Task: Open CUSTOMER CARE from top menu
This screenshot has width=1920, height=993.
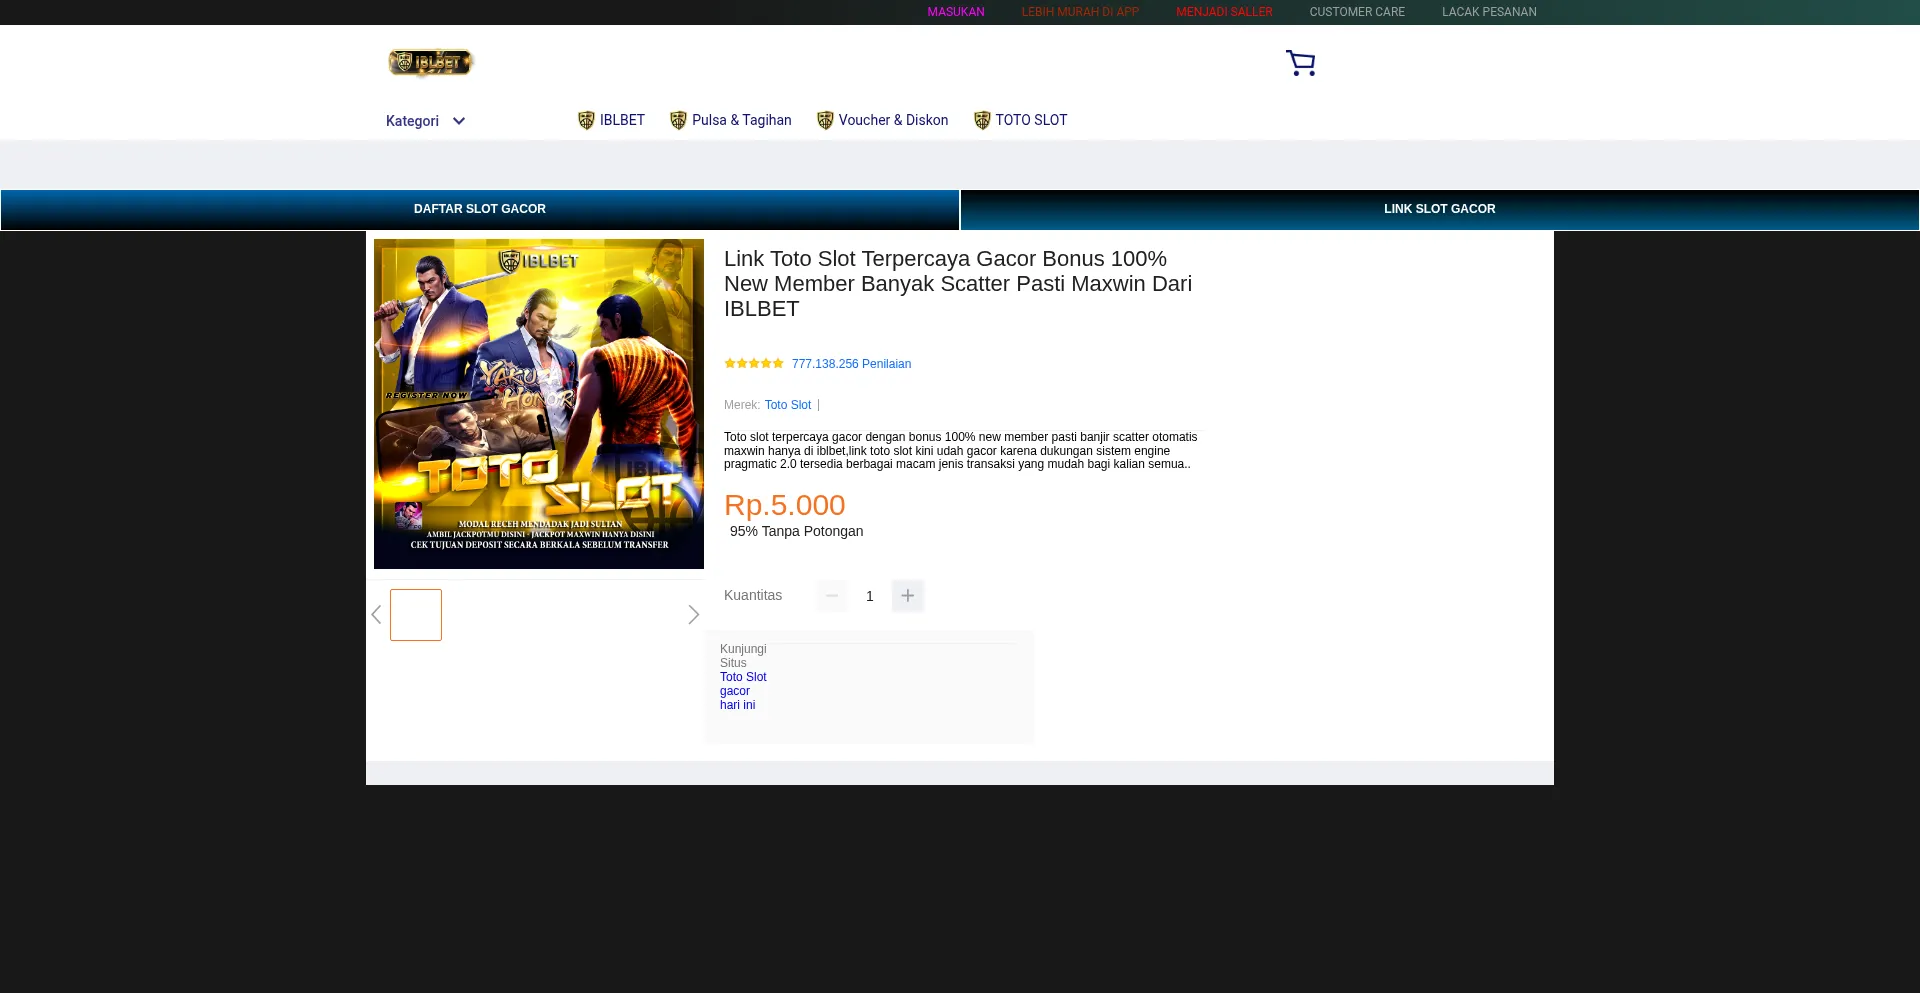Action: (x=1357, y=12)
